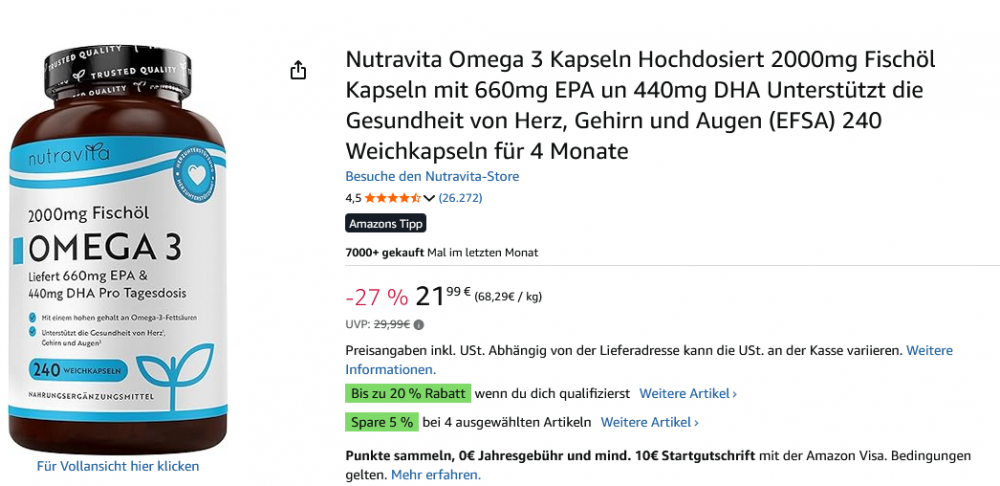Click the green "Spare 5 %" badge

point(382,422)
